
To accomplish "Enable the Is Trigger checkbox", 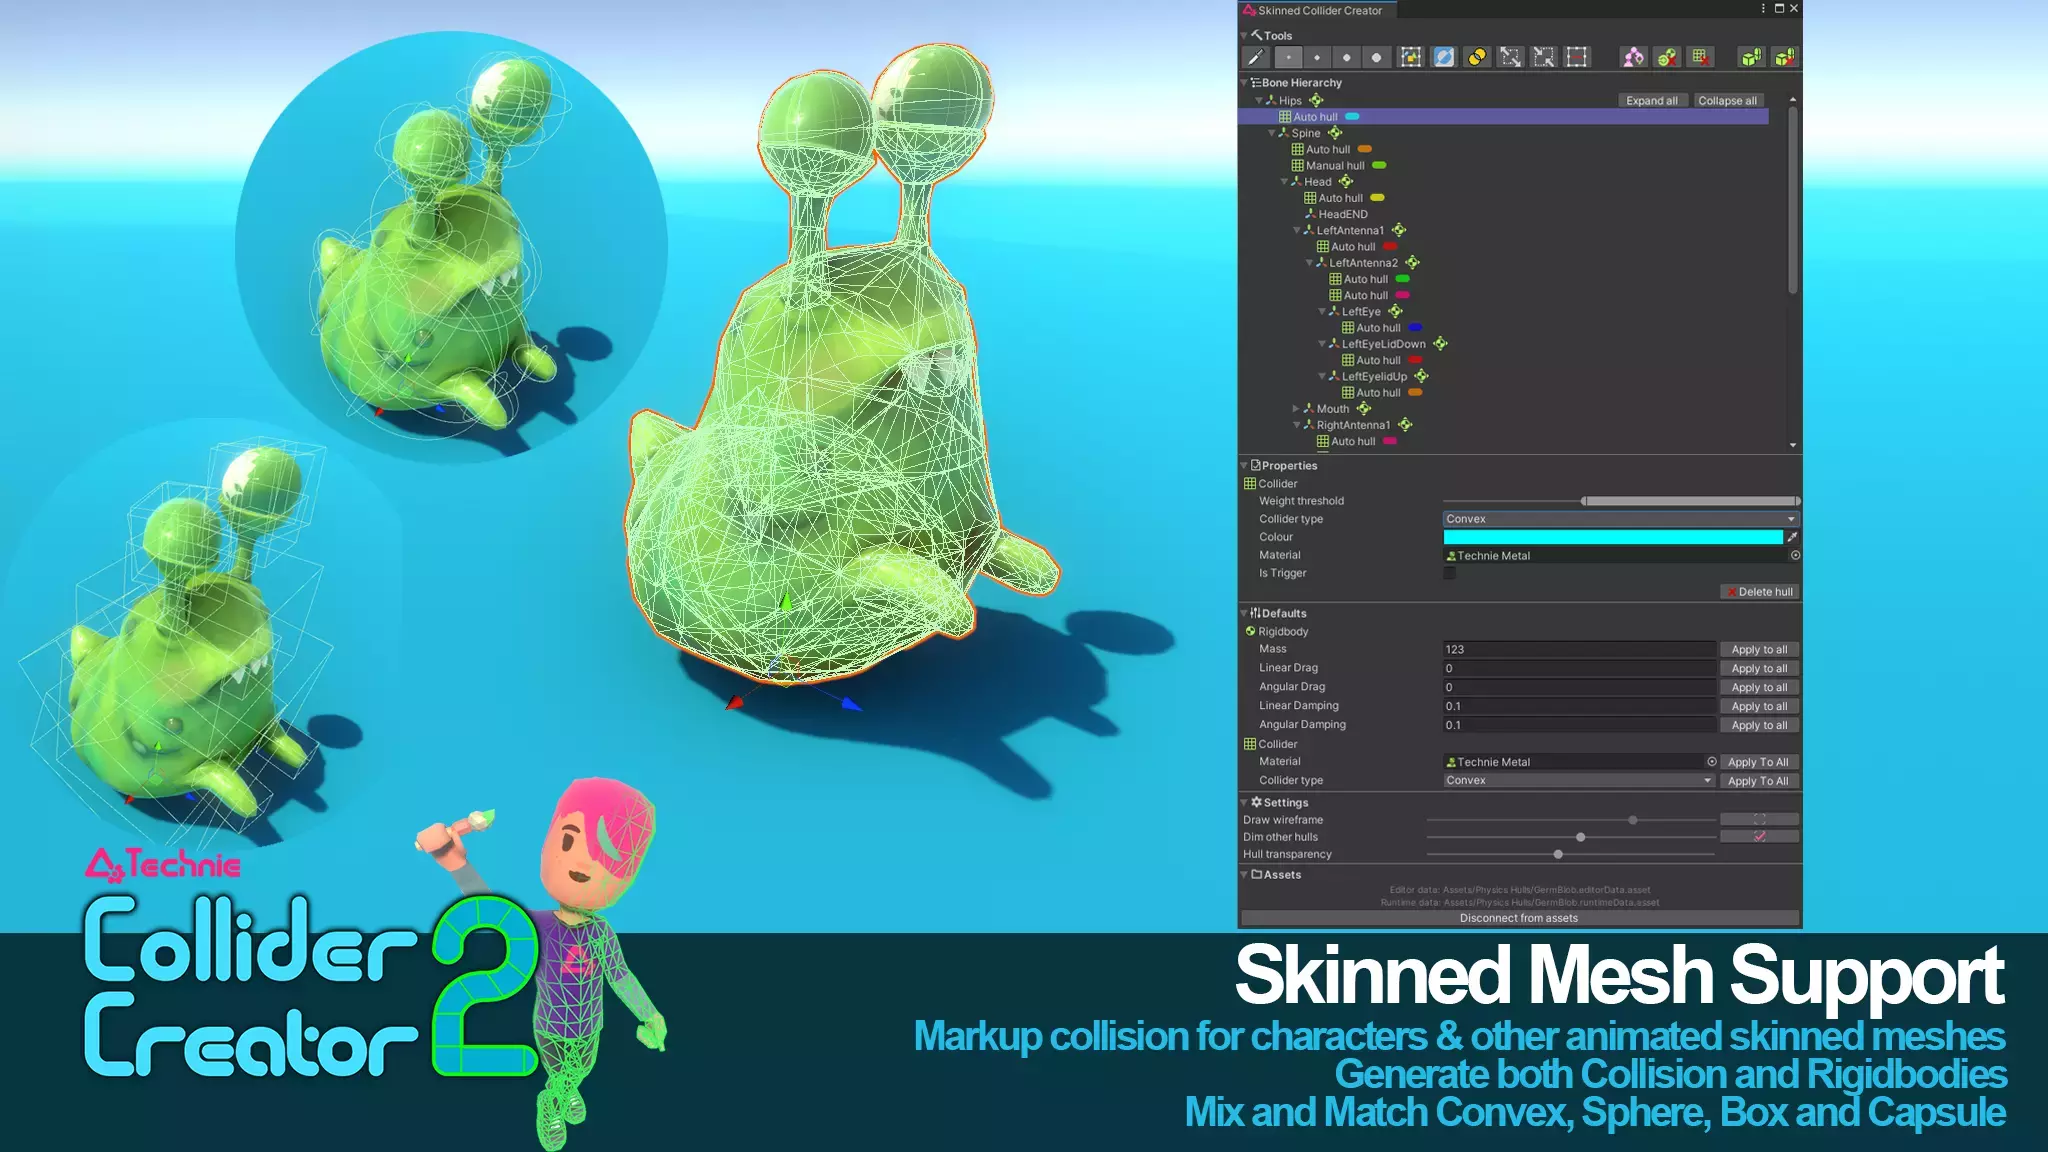I will click(1449, 574).
